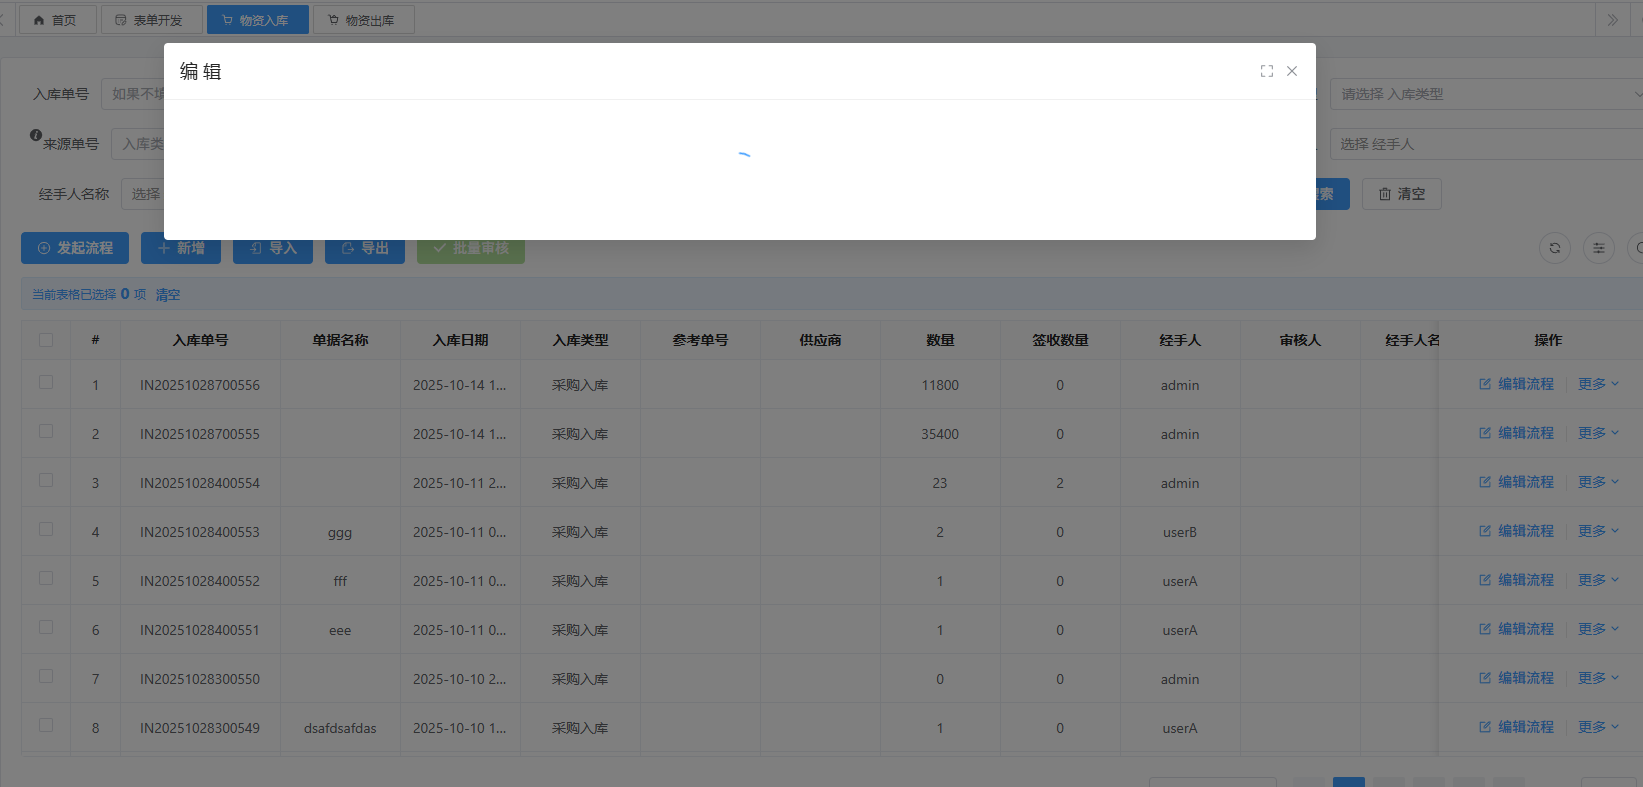Click 清空 link beside selected count

(168, 295)
